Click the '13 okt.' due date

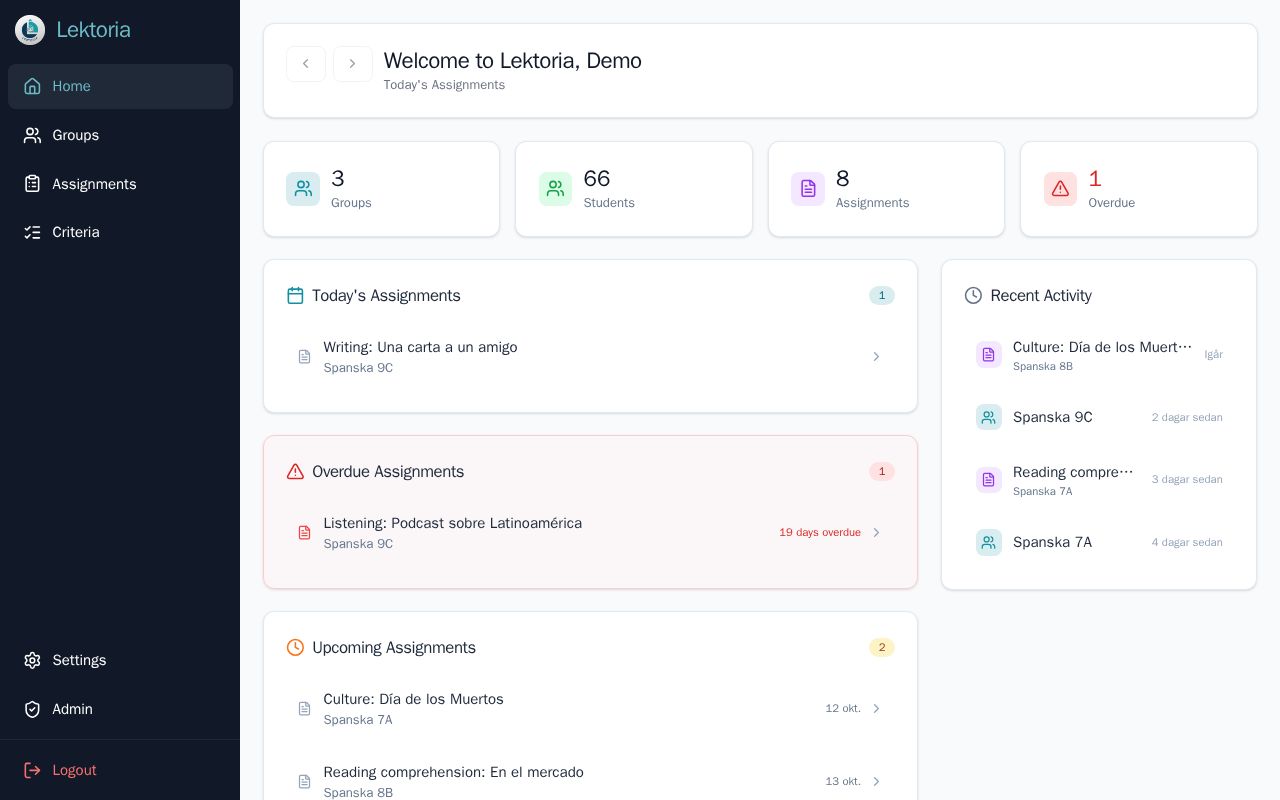(x=843, y=782)
